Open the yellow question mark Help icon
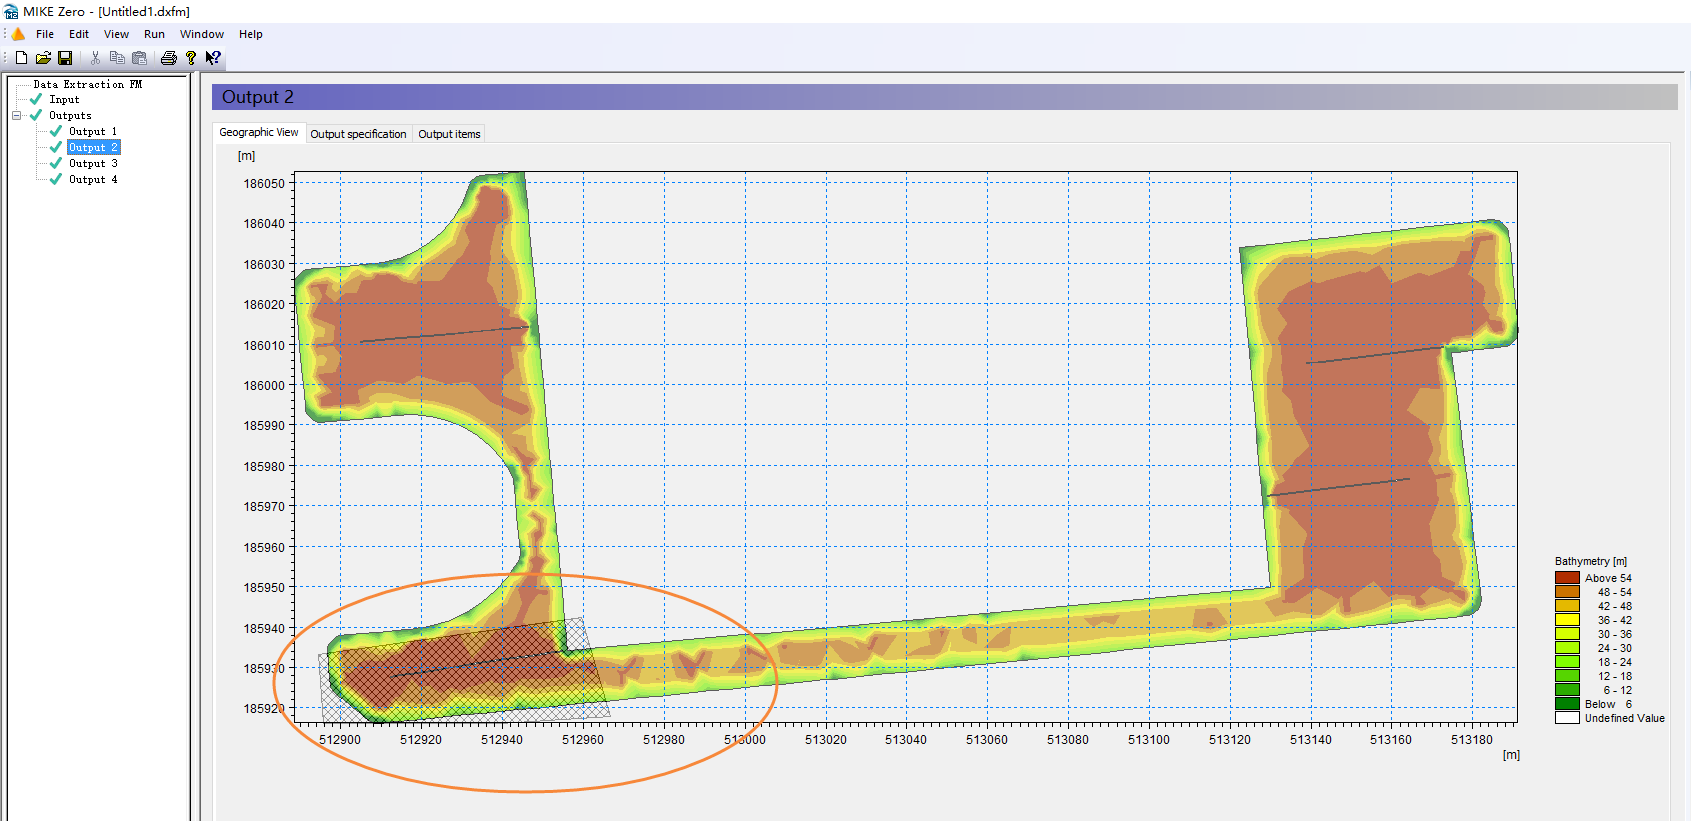 (191, 58)
